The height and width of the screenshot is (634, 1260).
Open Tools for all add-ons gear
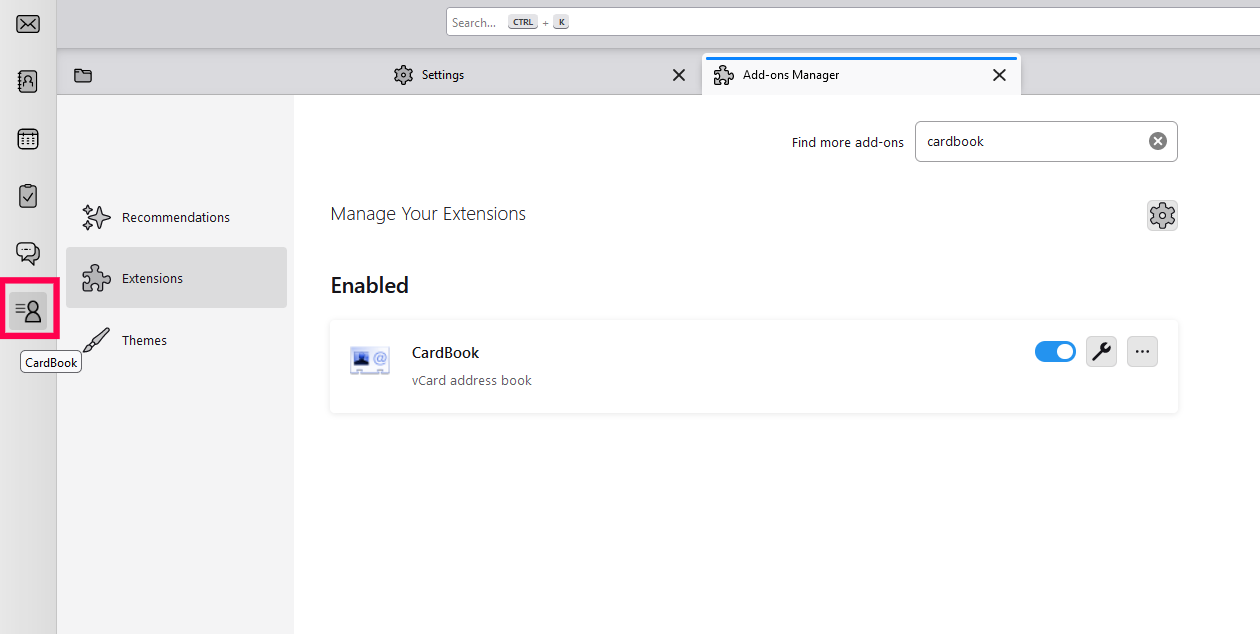pyautogui.click(x=1162, y=215)
